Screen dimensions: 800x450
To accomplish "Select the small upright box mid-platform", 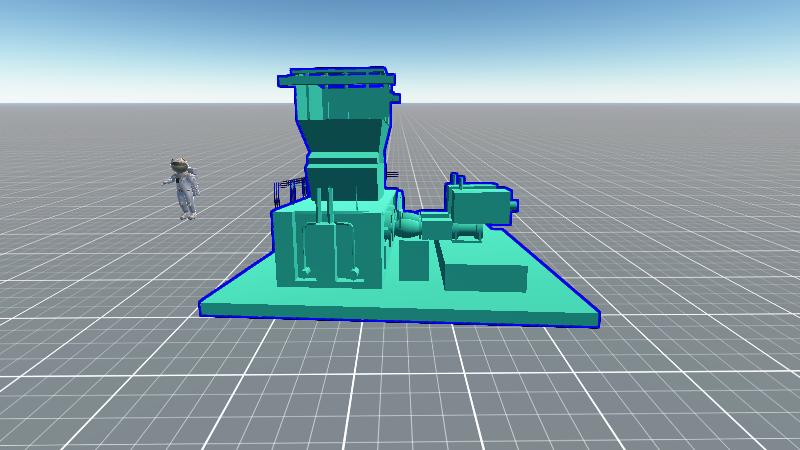I will pos(413,261).
